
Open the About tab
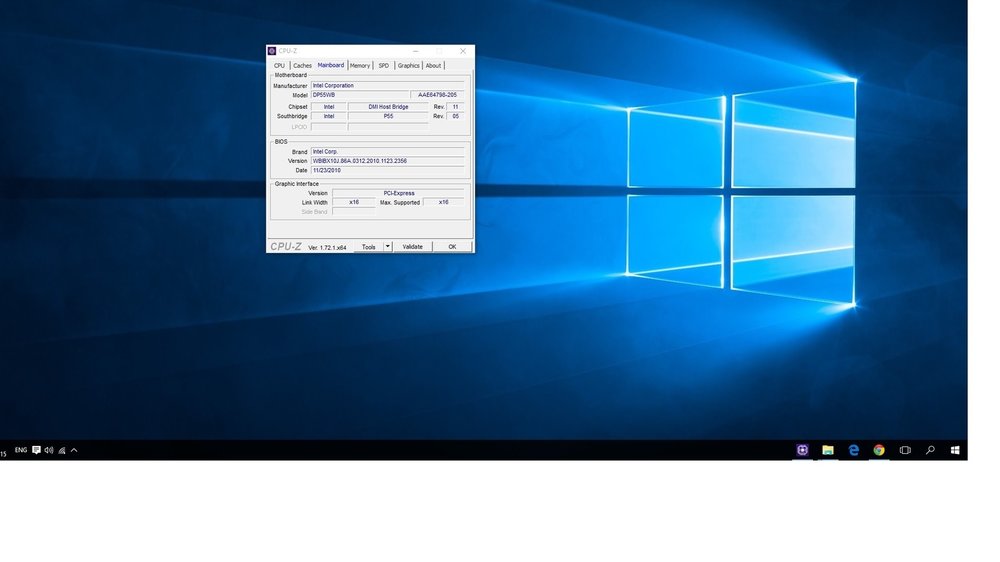pyautogui.click(x=433, y=66)
